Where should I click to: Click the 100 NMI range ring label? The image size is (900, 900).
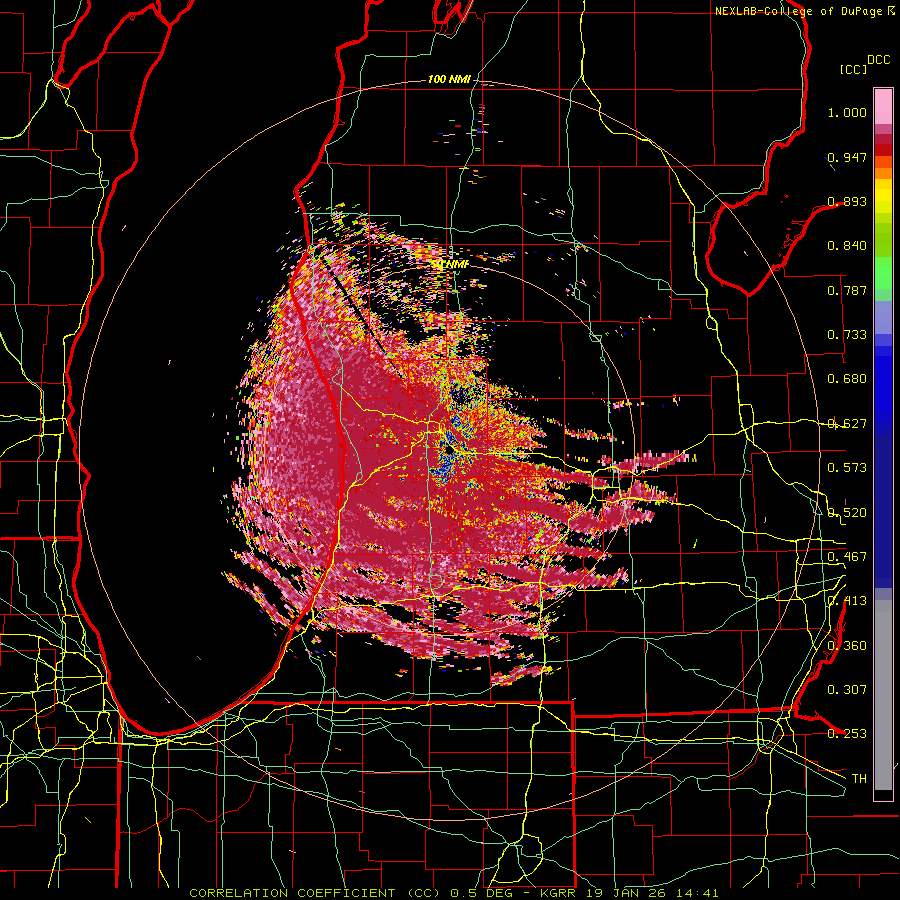click(449, 79)
